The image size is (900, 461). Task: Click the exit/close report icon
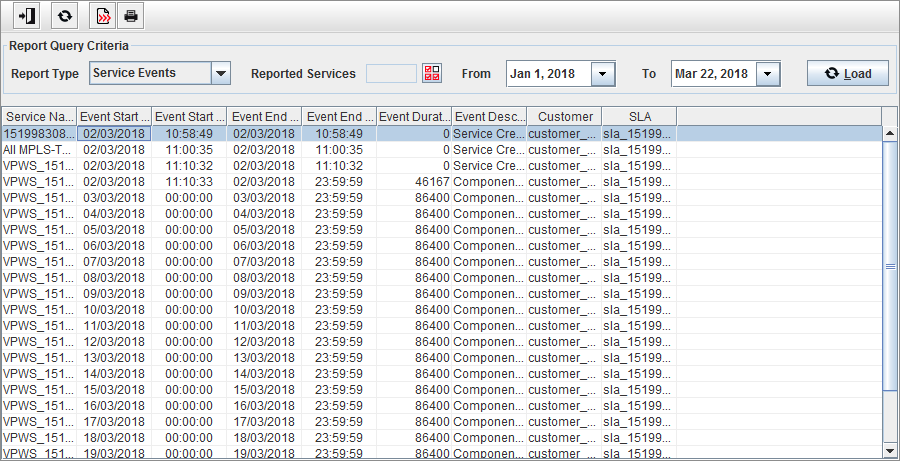(28, 16)
